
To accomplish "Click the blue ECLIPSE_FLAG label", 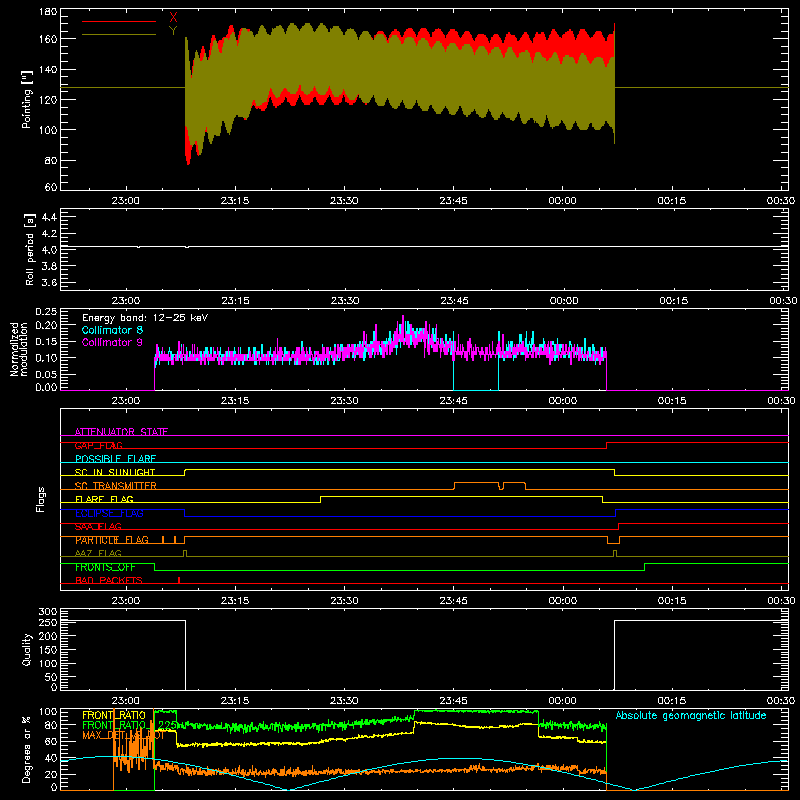I will (x=109, y=513).
